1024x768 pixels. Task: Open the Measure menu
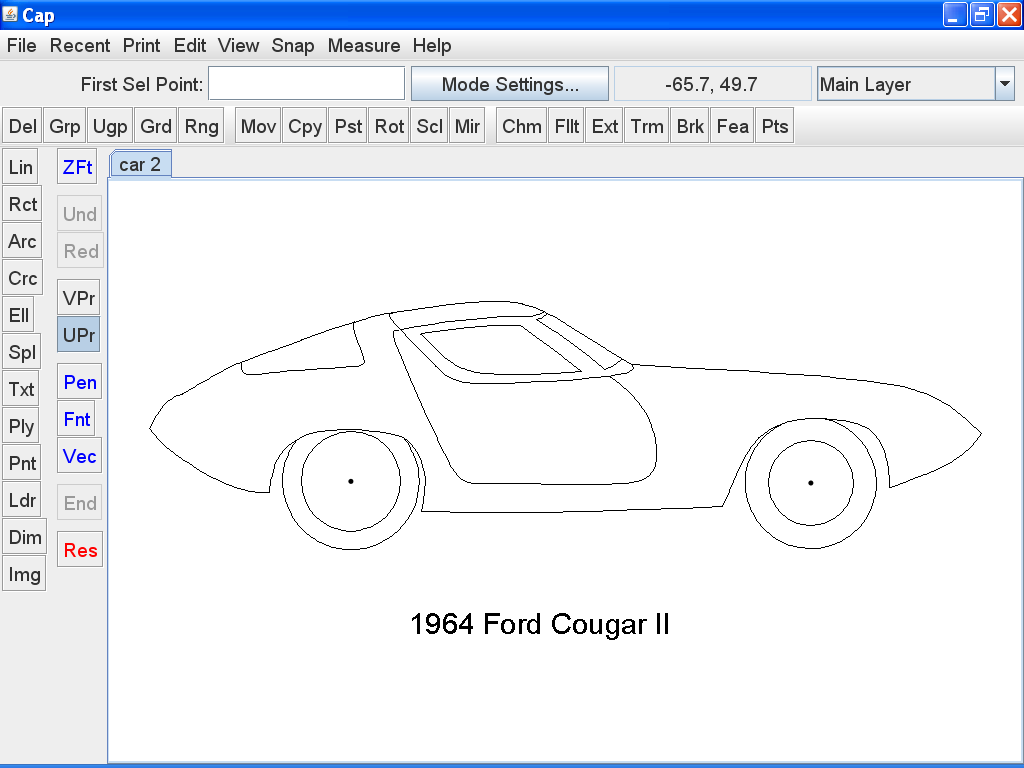pyautogui.click(x=364, y=46)
